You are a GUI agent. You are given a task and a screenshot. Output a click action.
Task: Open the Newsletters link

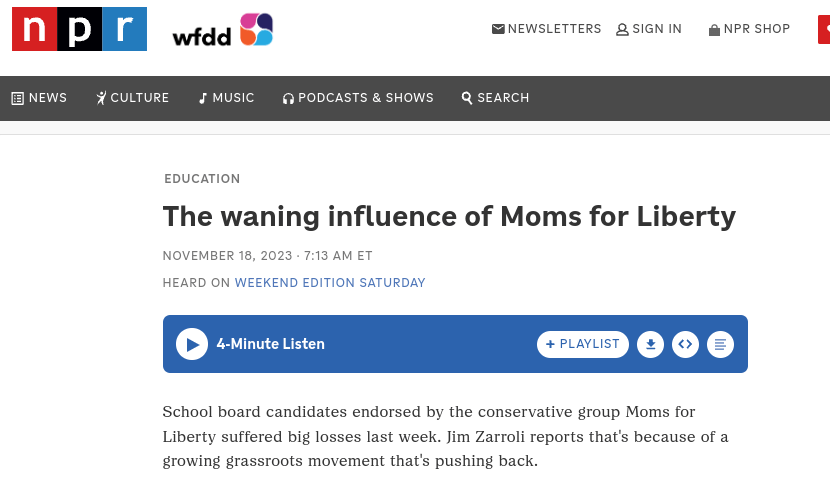tap(547, 29)
